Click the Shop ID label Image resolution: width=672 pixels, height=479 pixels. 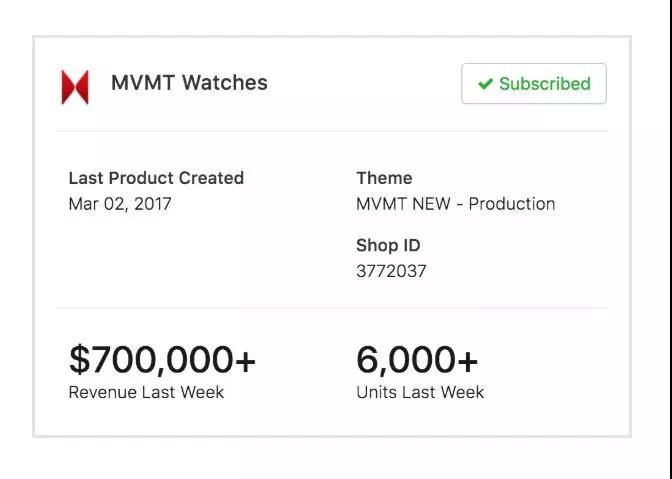388,245
